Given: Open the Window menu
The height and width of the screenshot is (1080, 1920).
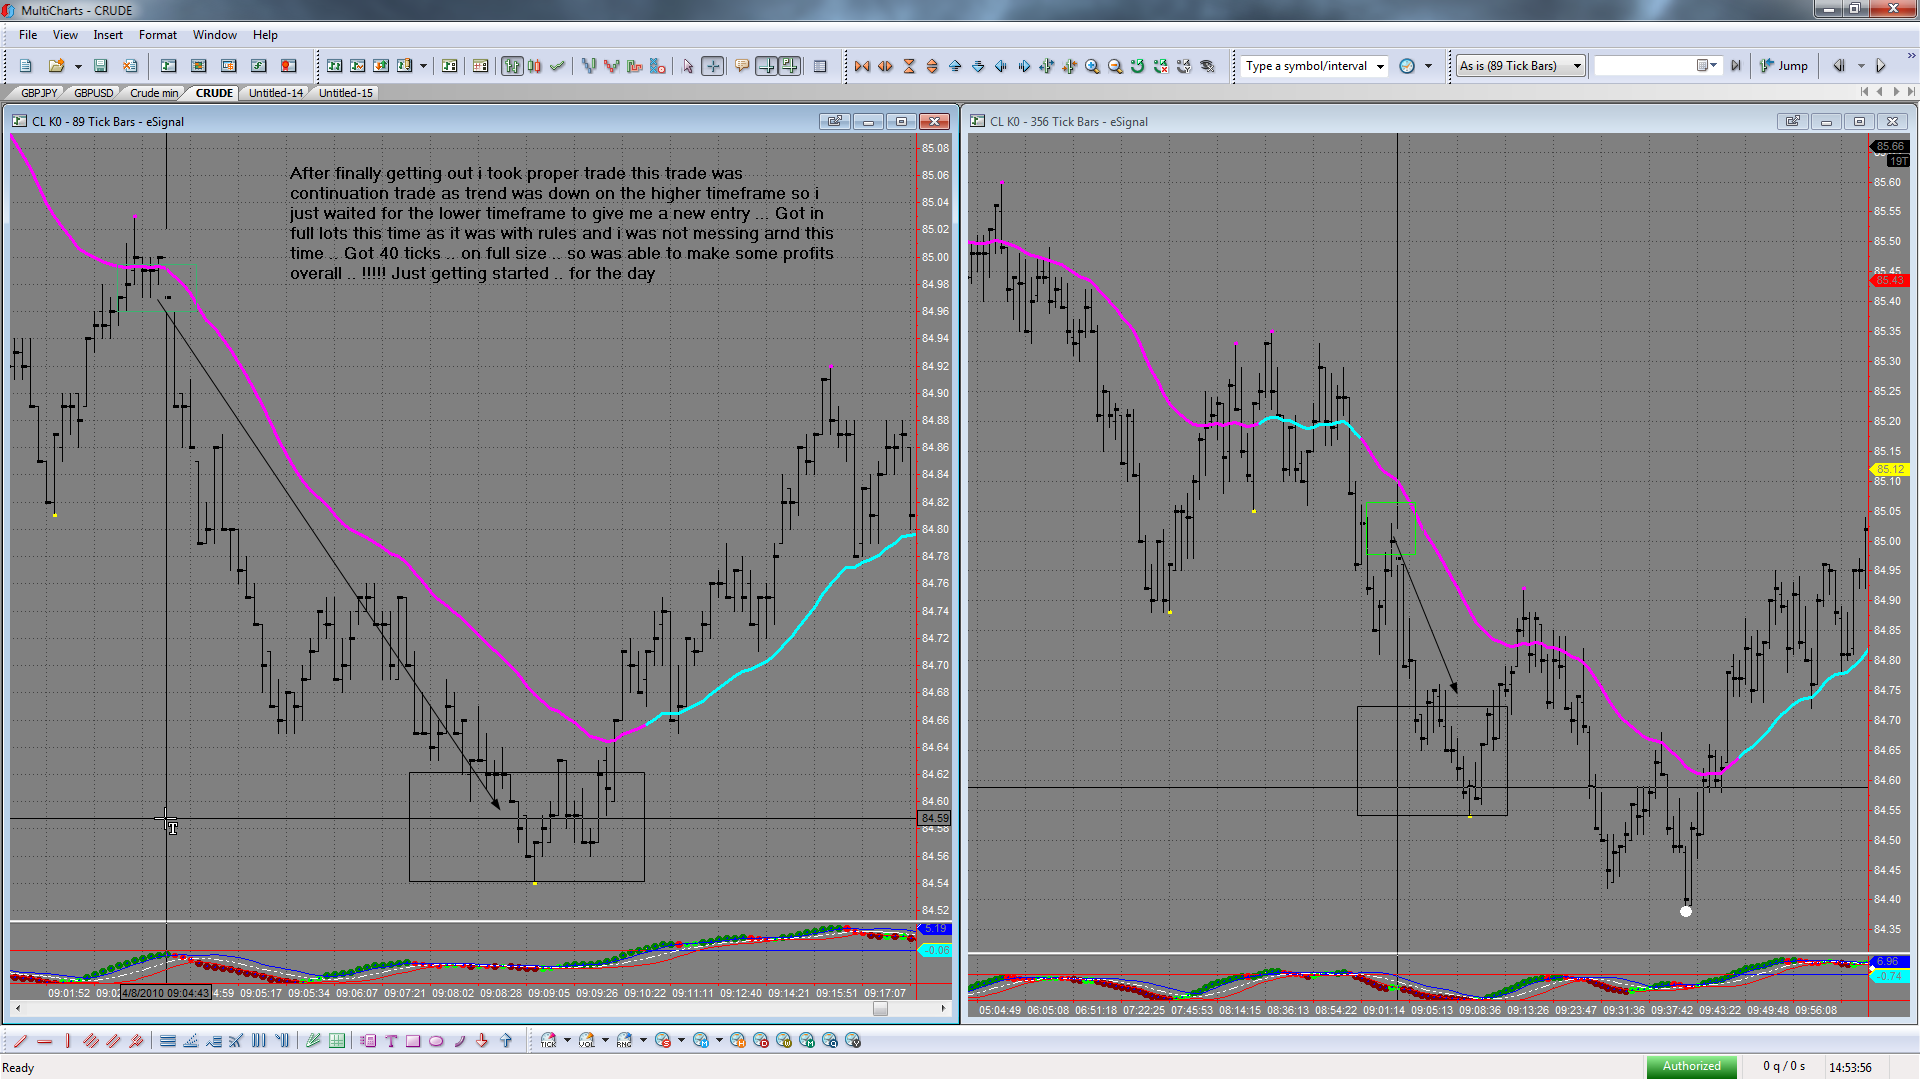Looking at the screenshot, I should point(215,35).
